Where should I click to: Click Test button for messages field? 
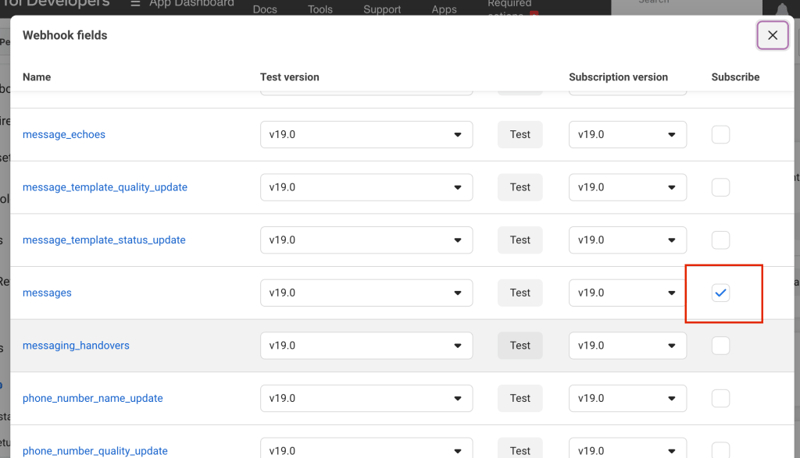pos(520,293)
